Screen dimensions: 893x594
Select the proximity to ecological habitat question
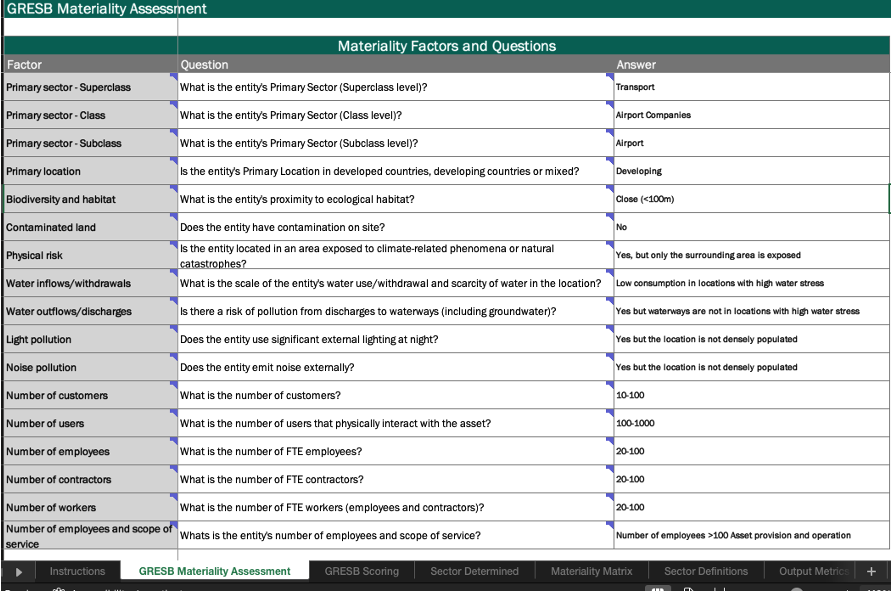396,199
